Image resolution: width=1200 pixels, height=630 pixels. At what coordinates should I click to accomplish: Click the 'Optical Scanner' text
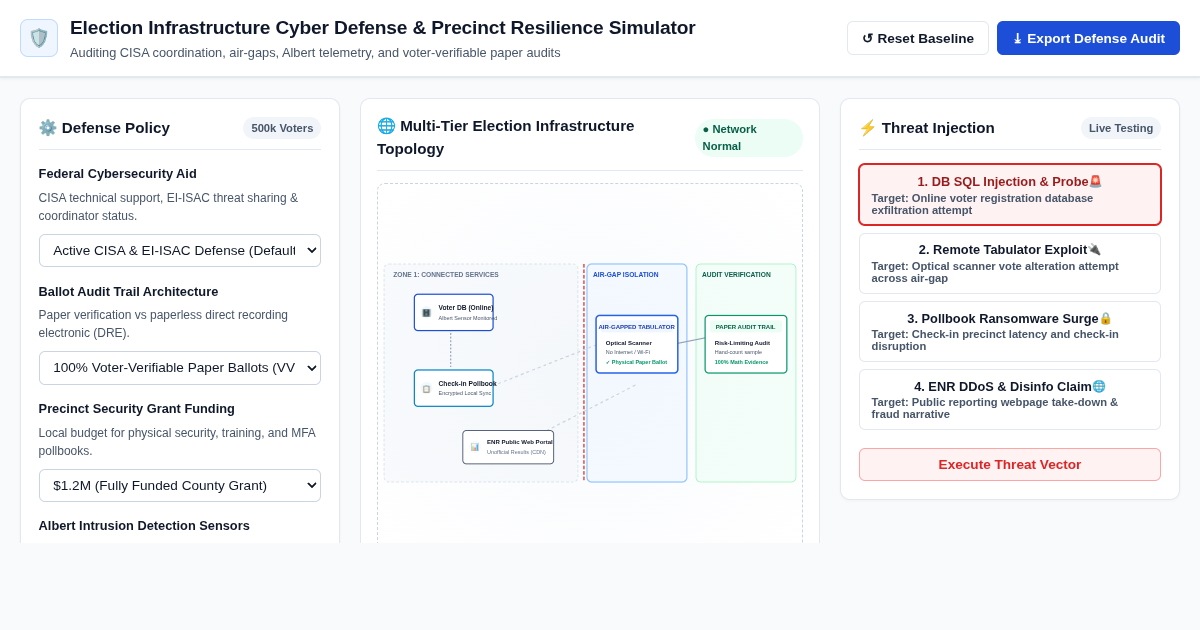[628, 343]
